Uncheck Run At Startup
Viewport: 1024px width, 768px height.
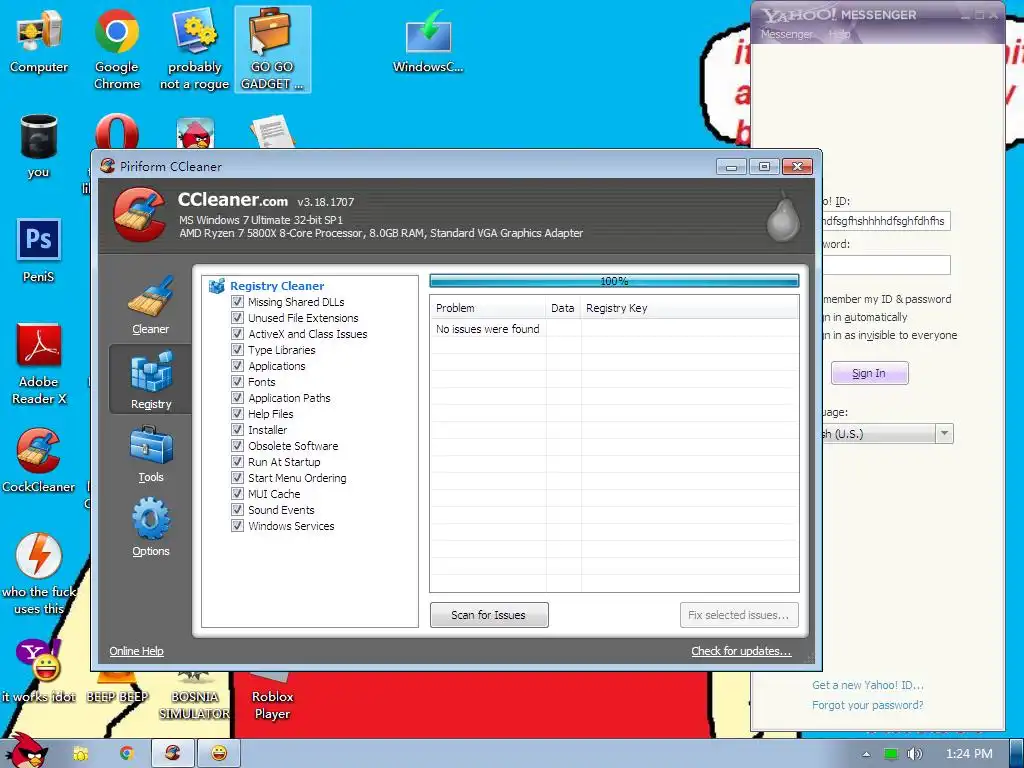coord(238,462)
